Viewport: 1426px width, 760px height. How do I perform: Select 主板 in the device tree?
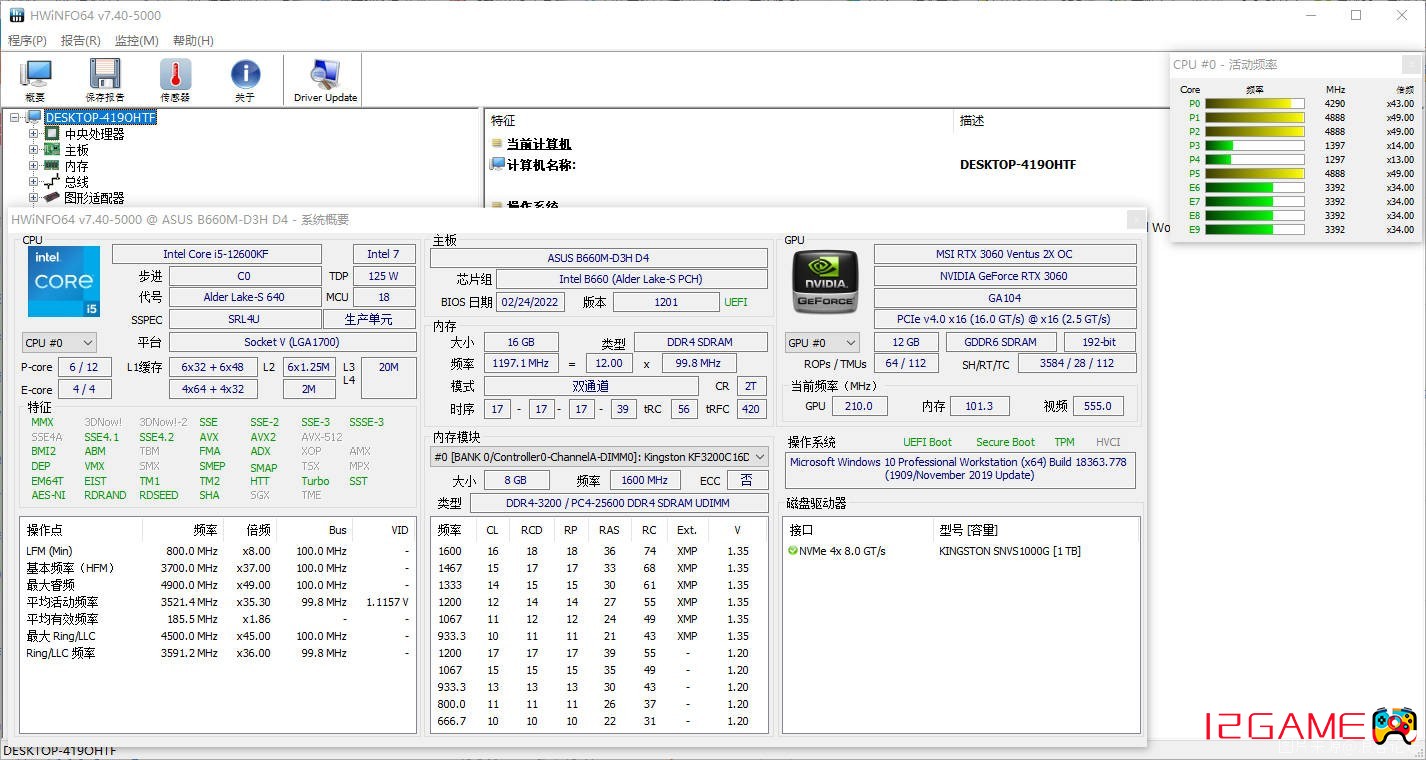pos(77,150)
